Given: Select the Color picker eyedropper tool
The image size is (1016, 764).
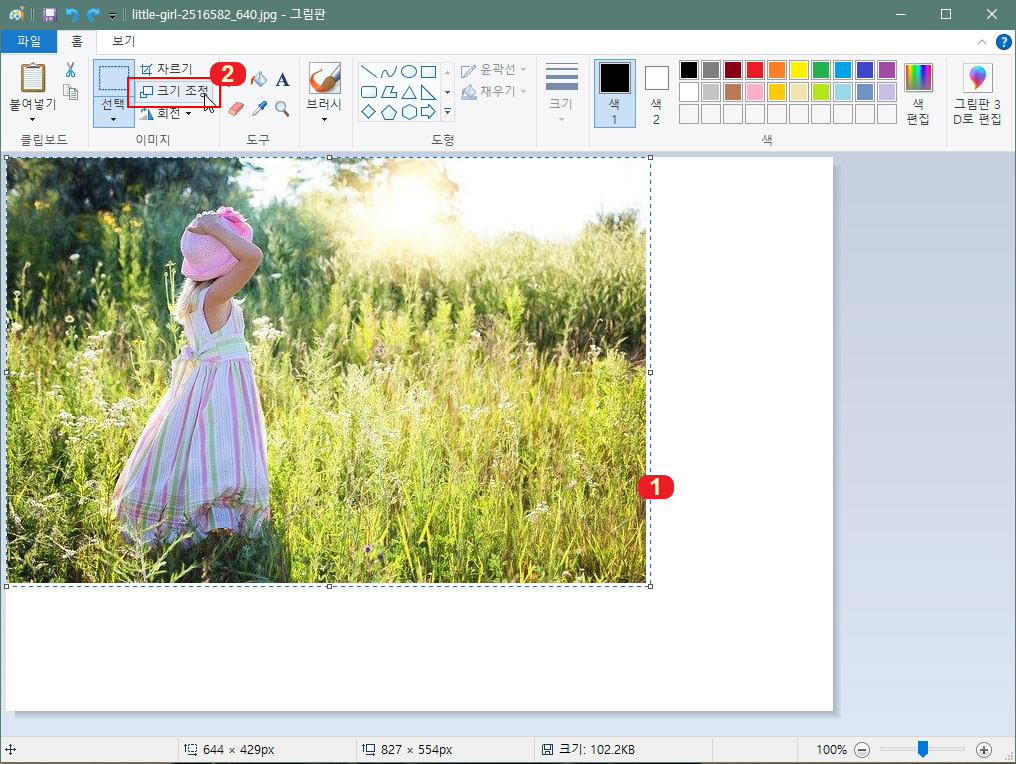Looking at the screenshot, I should [259, 108].
